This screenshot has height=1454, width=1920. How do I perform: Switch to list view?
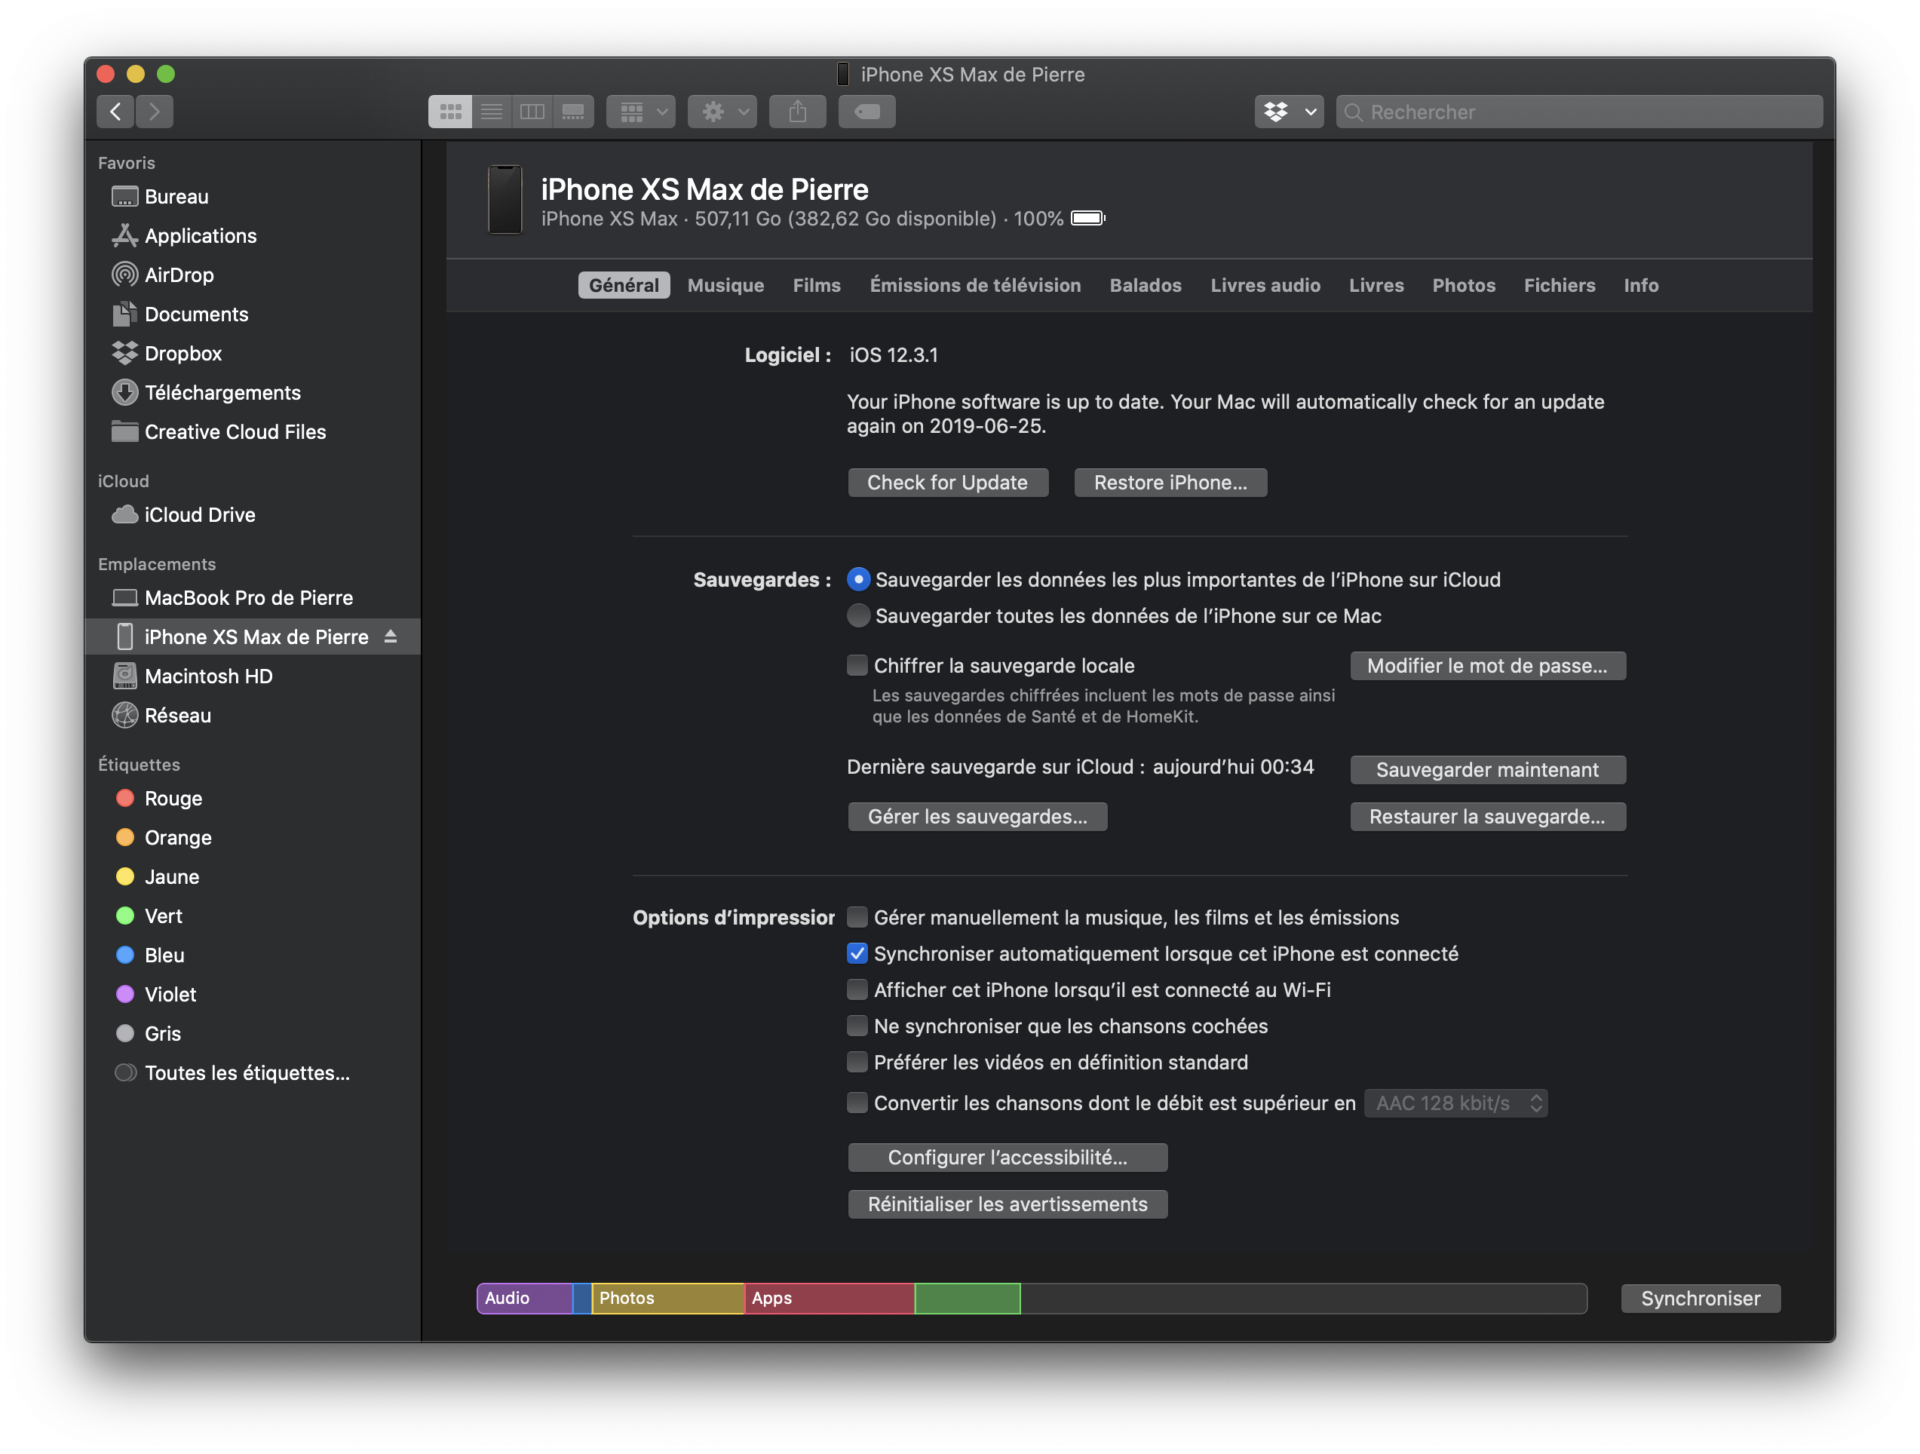491,111
